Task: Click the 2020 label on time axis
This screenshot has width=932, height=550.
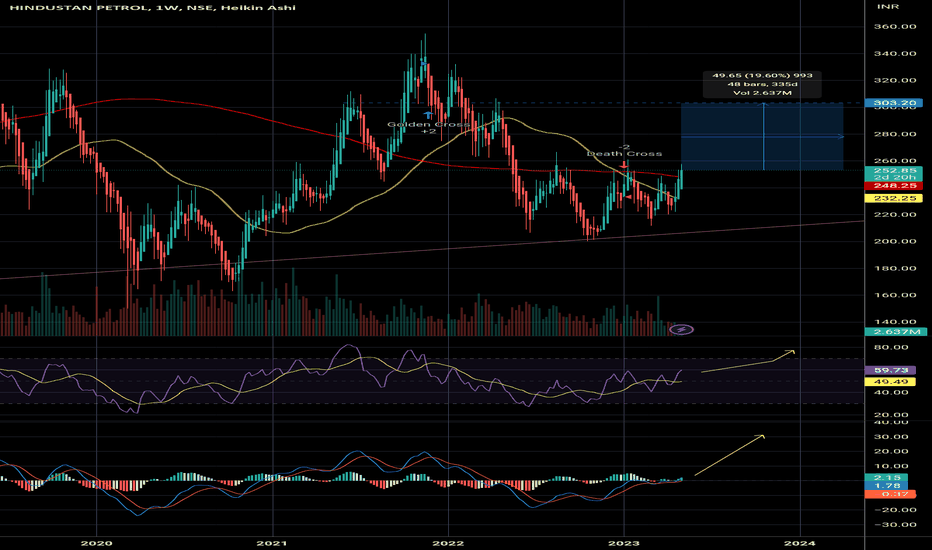Action: [96, 543]
